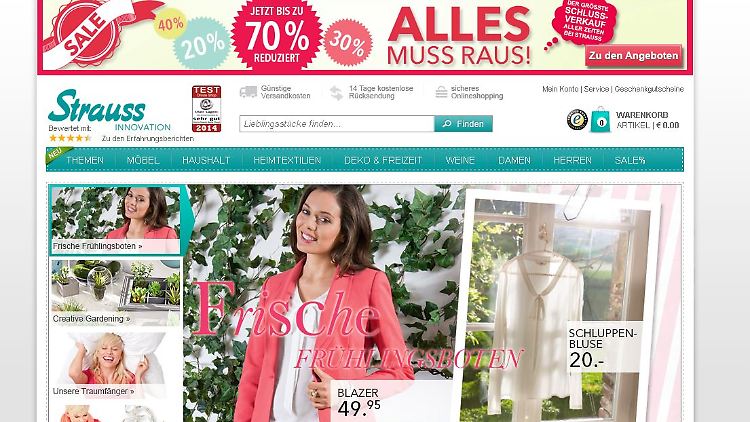This screenshot has width=750, height=422.
Task: Open the shopping bag cart icon
Action: [600, 120]
